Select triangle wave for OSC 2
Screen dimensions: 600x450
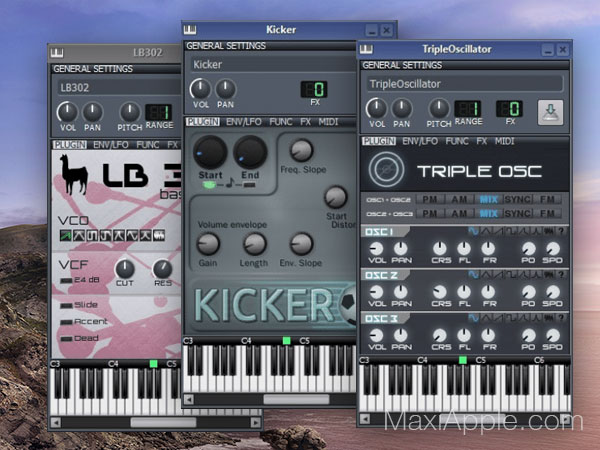(x=486, y=274)
